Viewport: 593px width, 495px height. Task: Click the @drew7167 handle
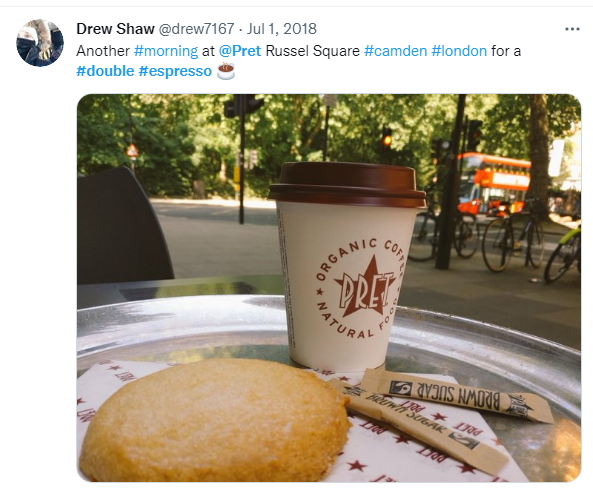196,29
